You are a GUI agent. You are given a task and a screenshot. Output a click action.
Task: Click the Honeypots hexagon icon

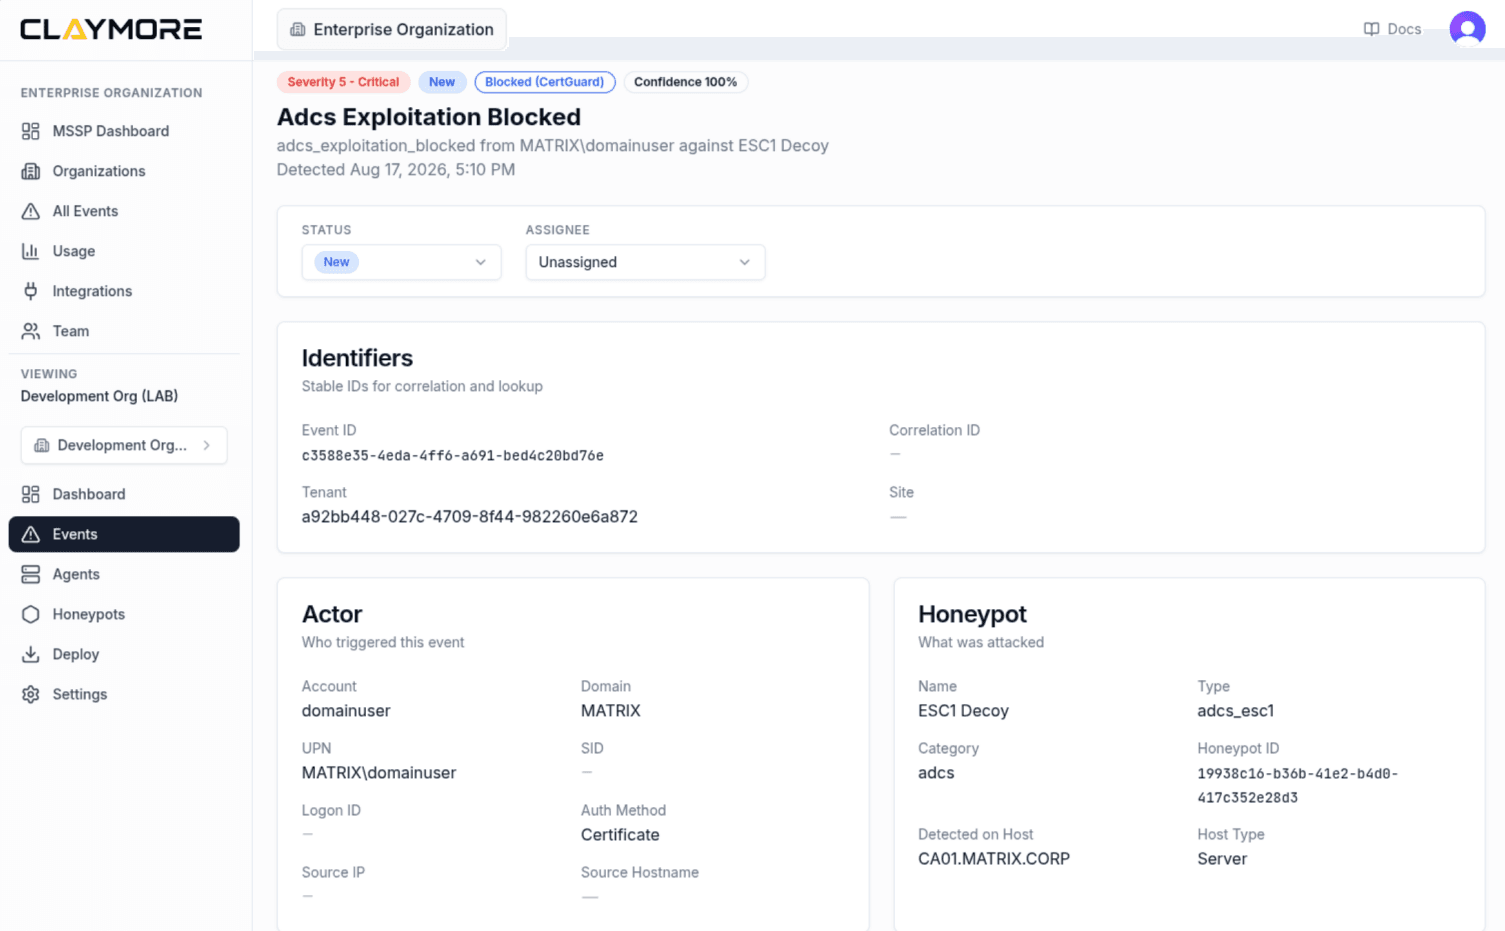point(31,614)
